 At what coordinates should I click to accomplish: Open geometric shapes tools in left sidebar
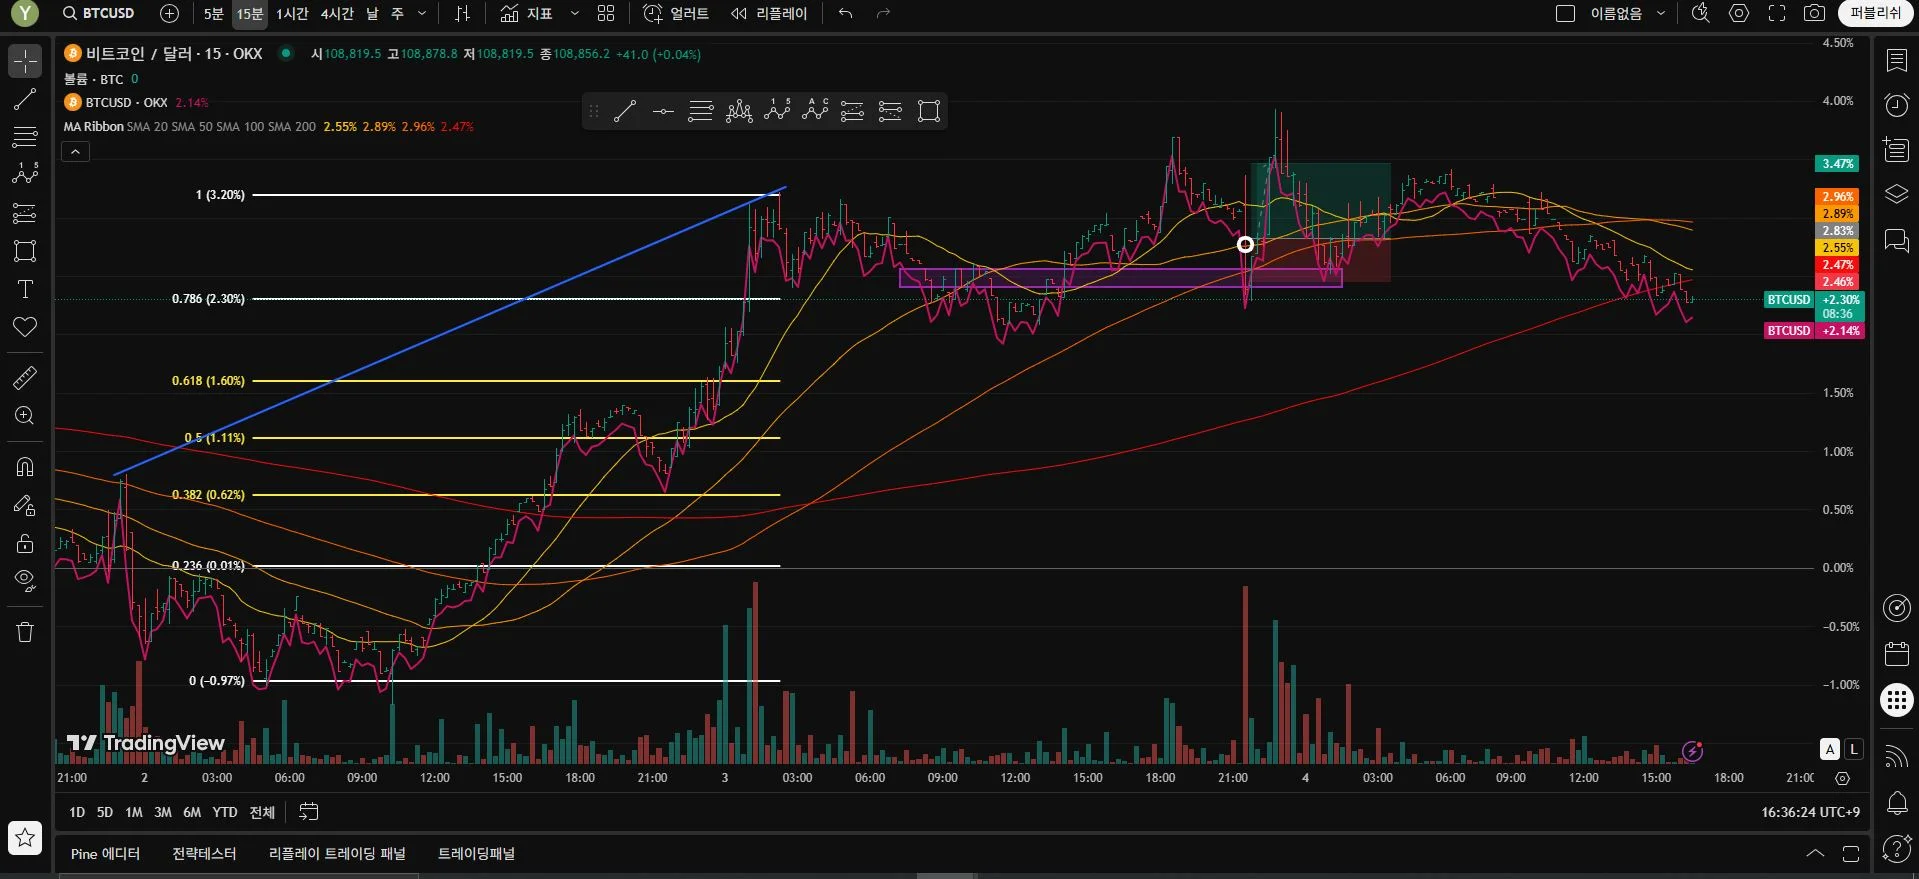click(x=25, y=251)
